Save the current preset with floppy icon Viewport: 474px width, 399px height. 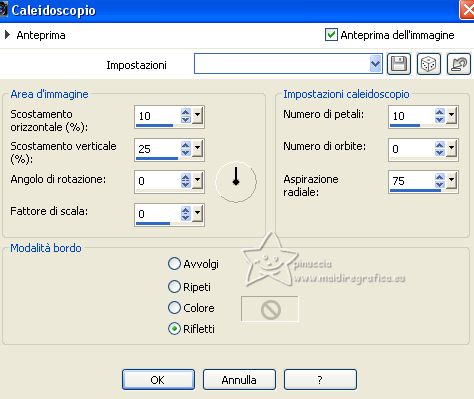point(399,64)
